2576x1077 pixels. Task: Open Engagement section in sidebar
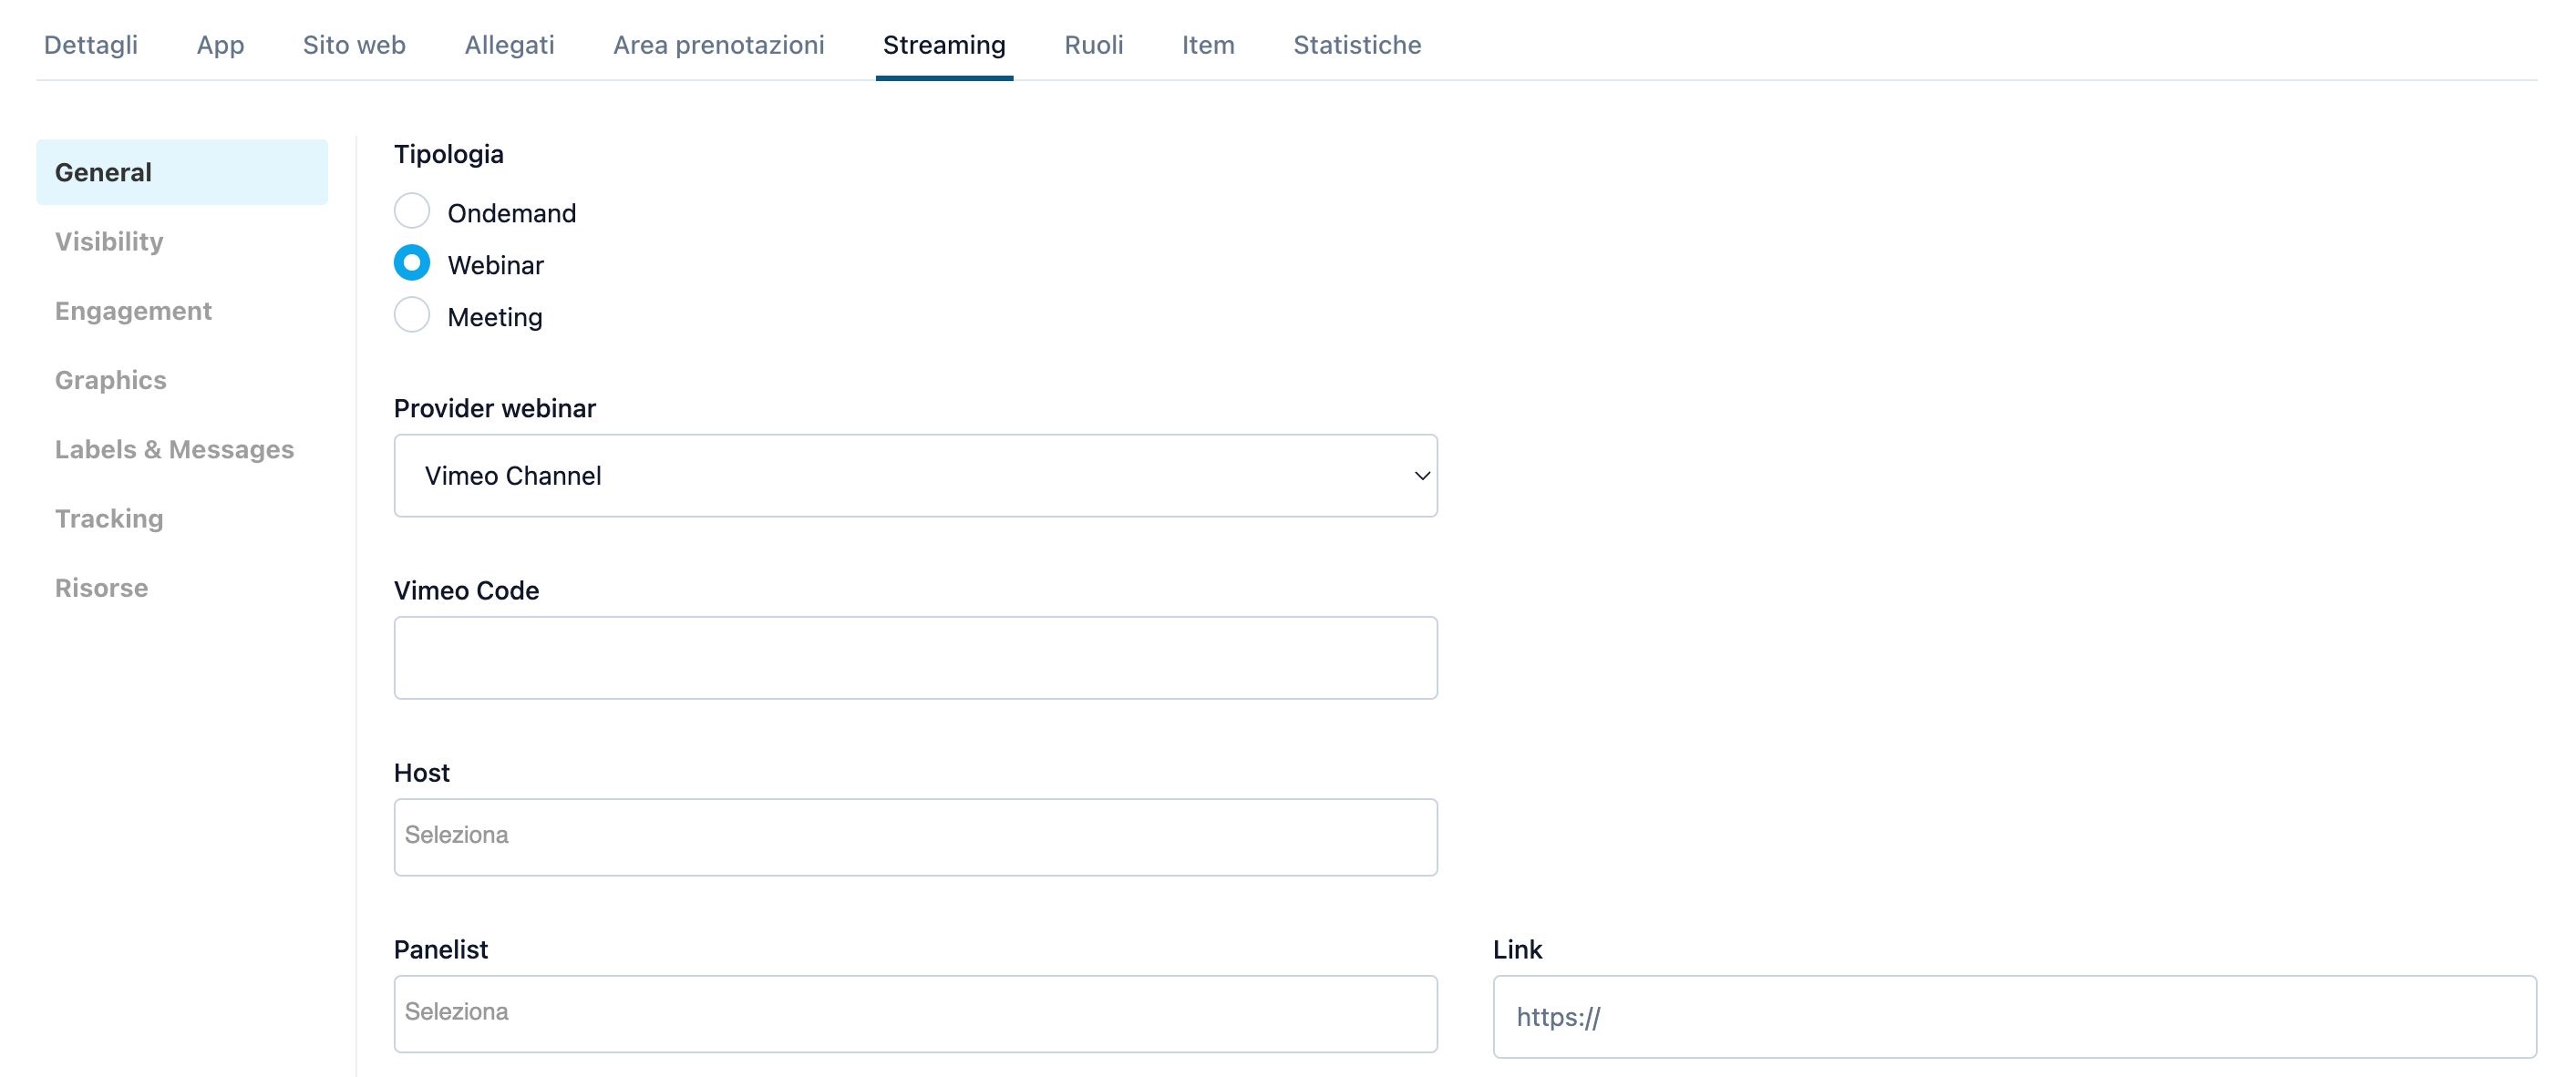(x=133, y=311)
